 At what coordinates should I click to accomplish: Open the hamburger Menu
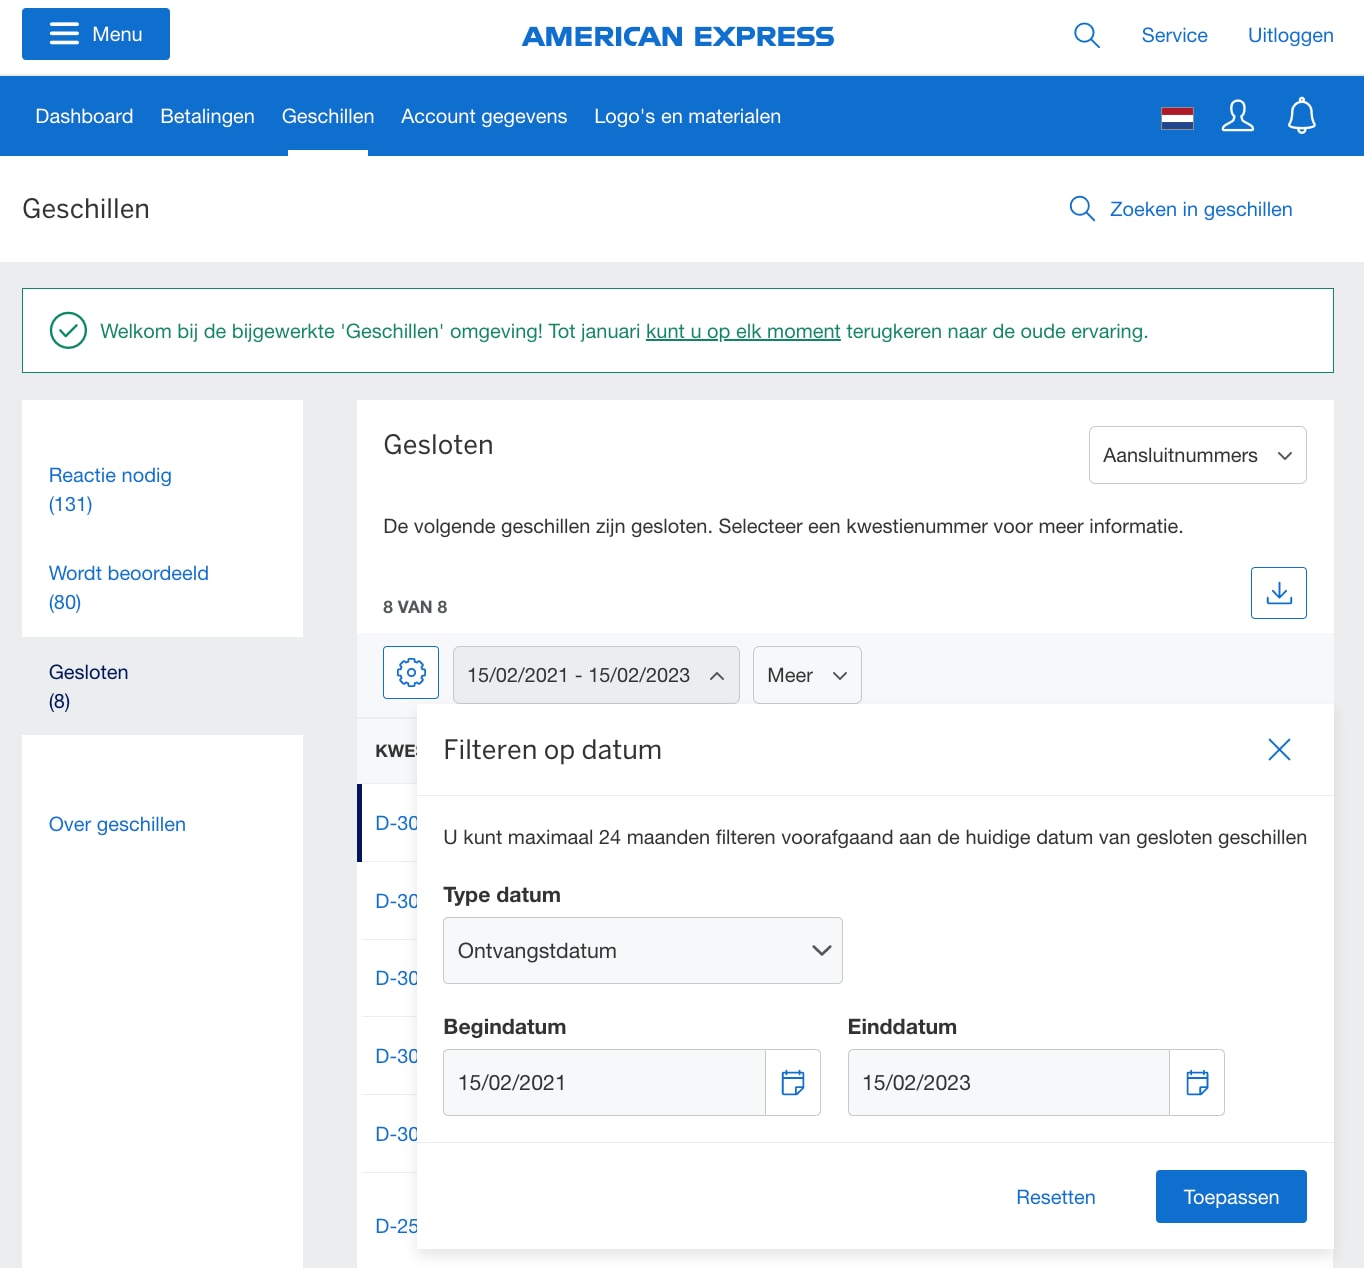(95, 33)
